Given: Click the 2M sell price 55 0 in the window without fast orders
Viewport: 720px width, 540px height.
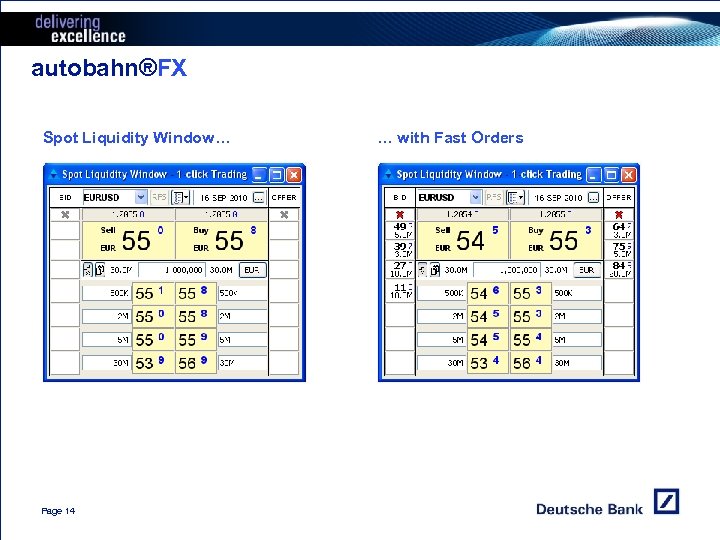Looking at the screenshot, I should click(153, 316).
